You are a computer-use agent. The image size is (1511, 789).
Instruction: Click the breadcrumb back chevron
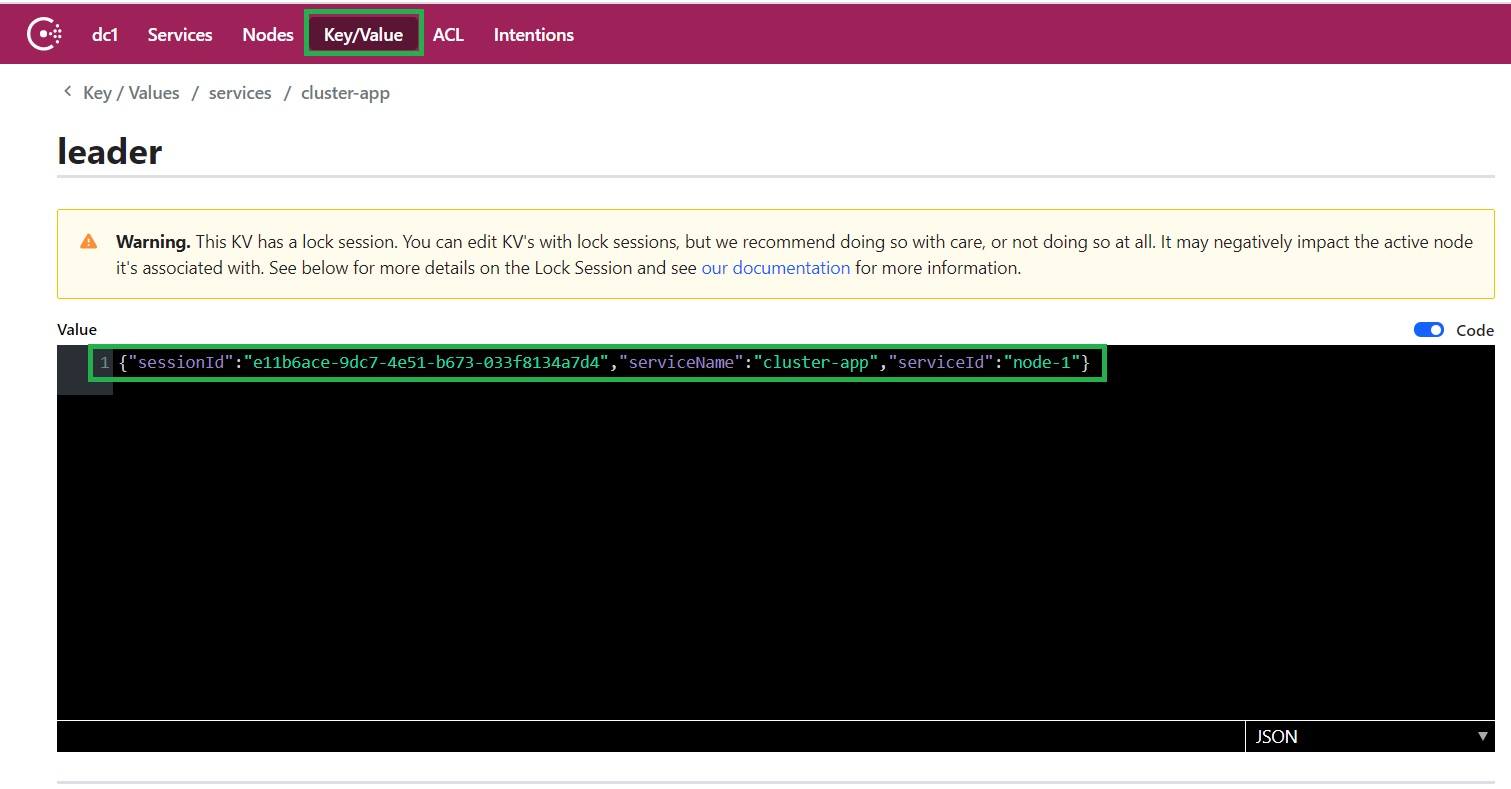coord(67,91)
